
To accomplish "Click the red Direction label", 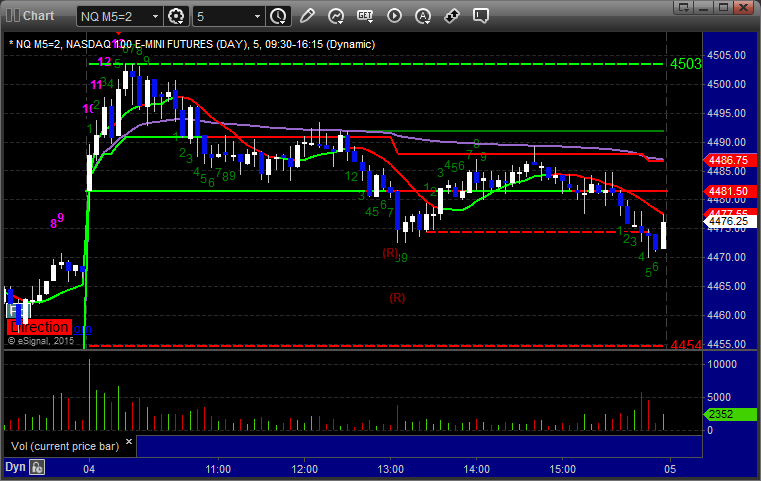I will tap(39, 327).
